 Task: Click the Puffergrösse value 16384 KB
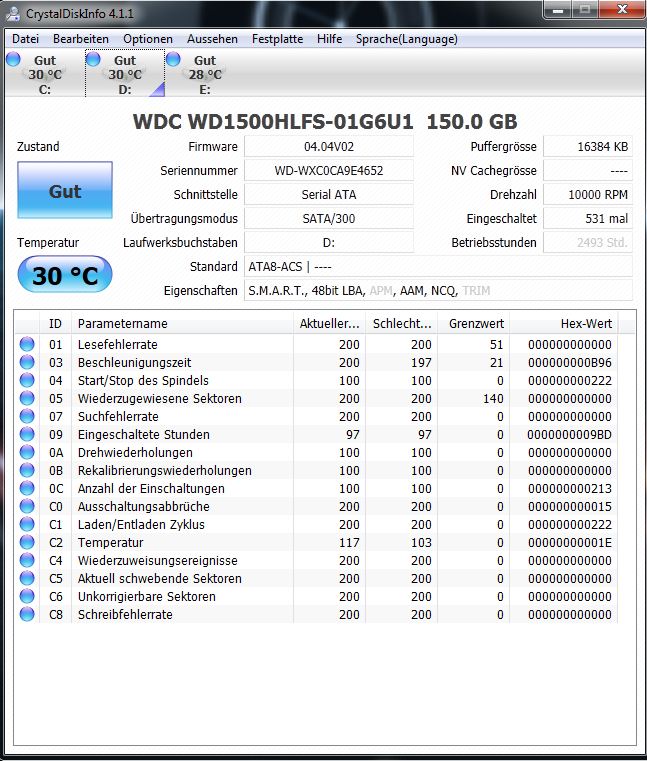[588, 147]
